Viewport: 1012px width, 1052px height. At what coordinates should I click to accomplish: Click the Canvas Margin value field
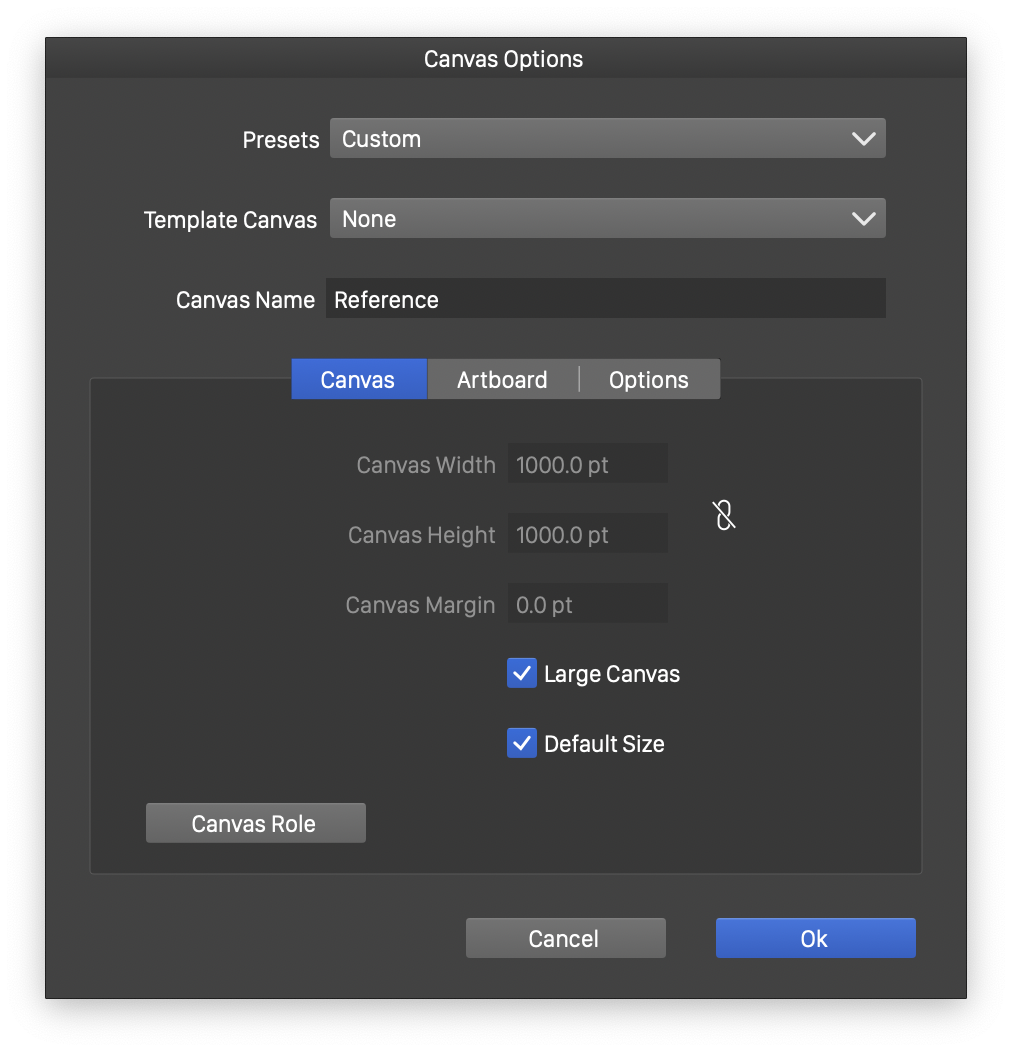[x=587, y=605]
